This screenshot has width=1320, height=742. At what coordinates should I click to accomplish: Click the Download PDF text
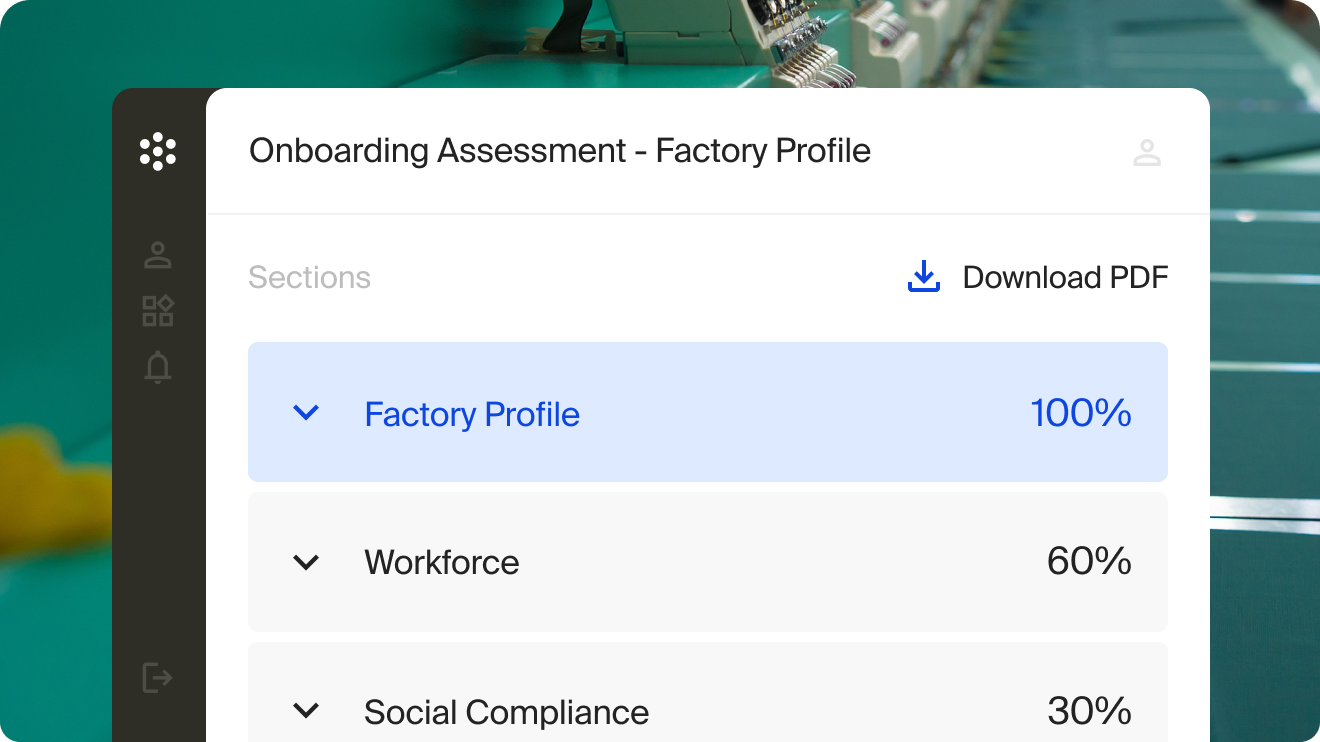point(1065,277)
